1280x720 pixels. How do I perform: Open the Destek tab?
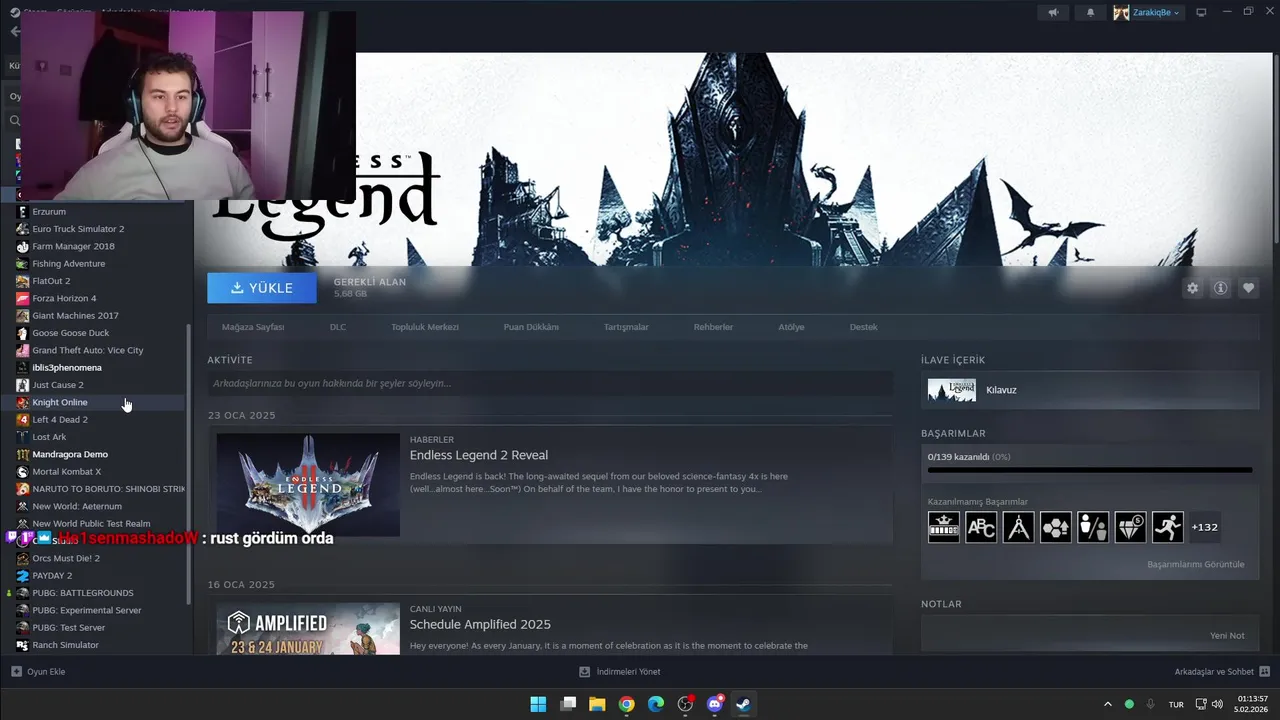click(x=863, y=327)
